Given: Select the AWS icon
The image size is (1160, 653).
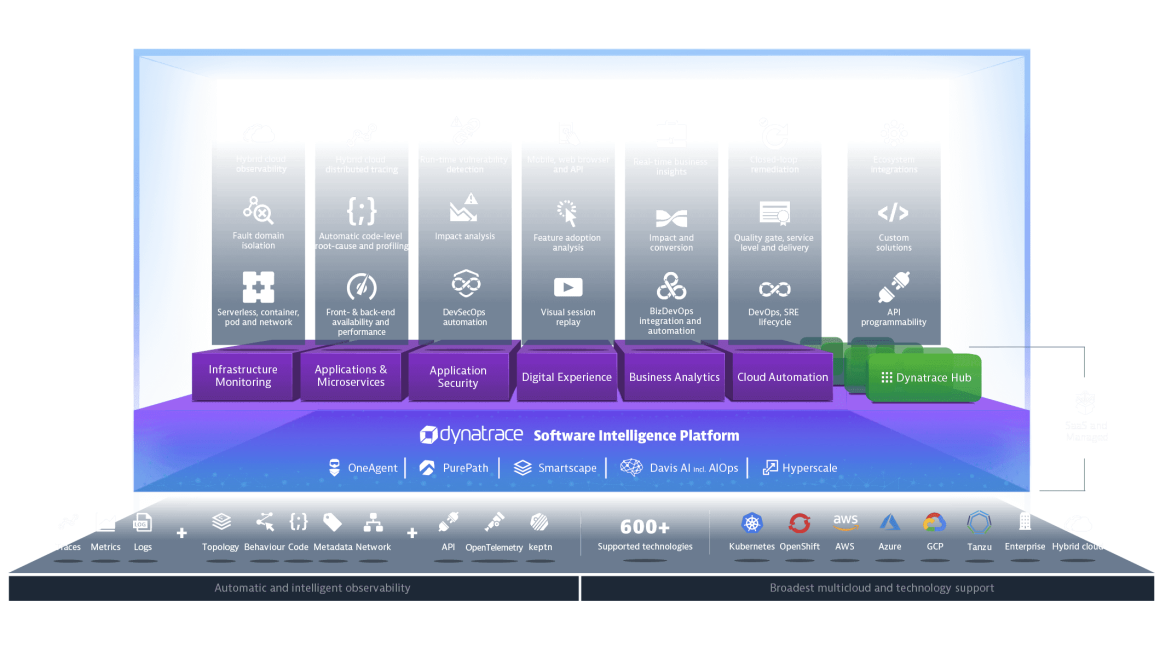Looking at the screenshot, I should [x=845, y=520].
